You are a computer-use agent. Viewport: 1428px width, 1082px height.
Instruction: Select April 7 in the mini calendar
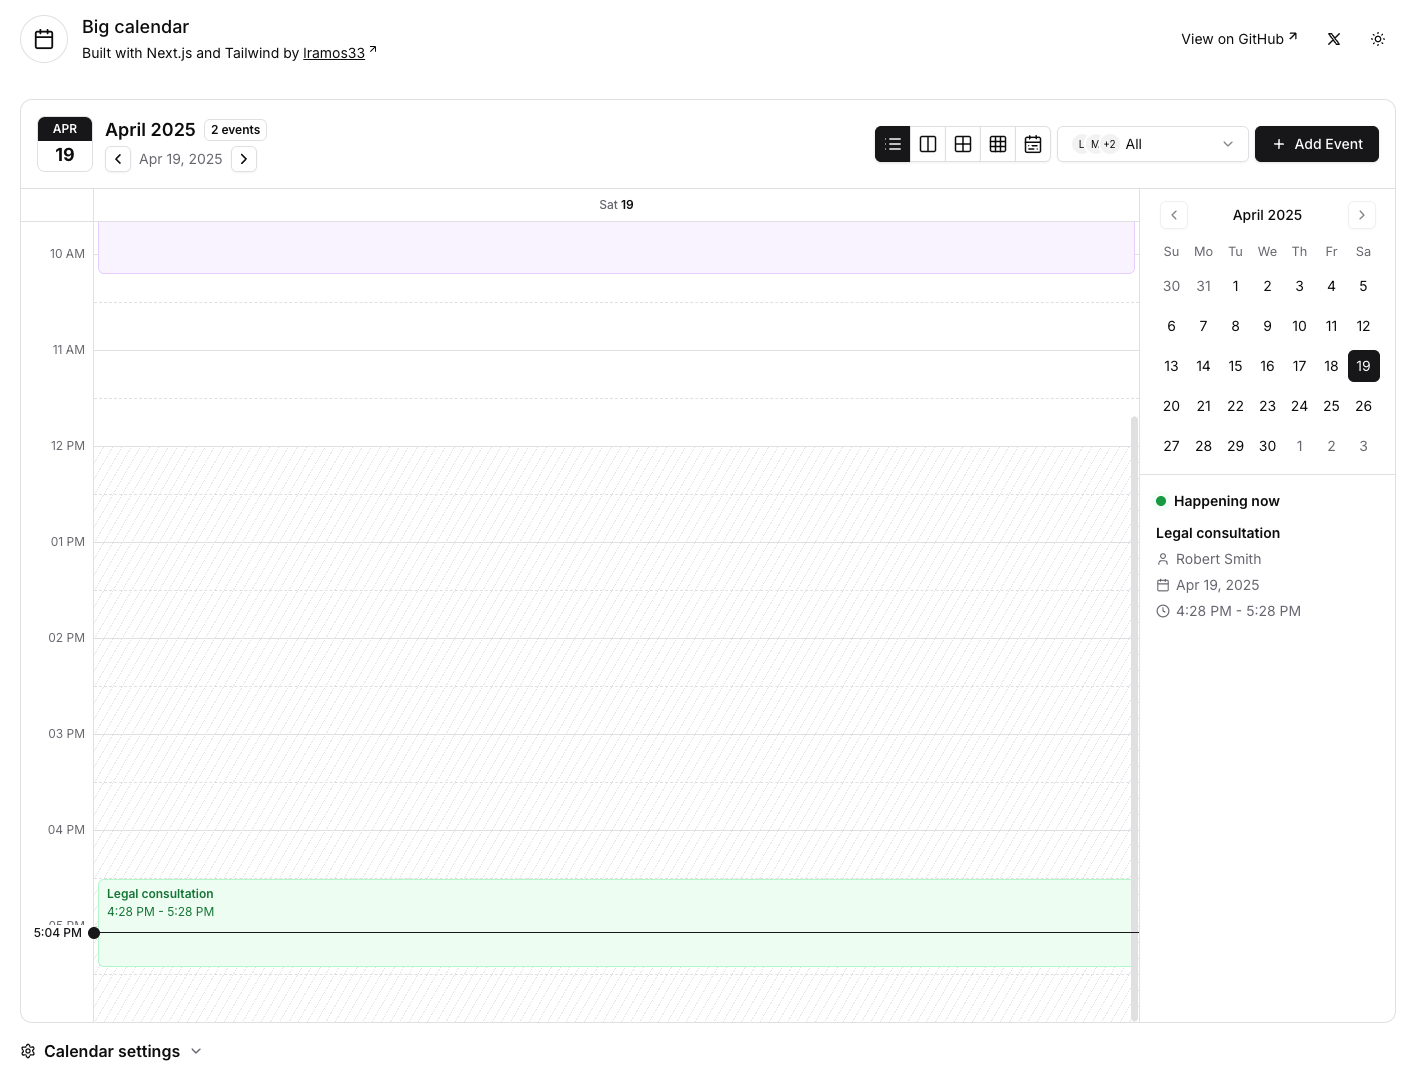(1204, 326)
